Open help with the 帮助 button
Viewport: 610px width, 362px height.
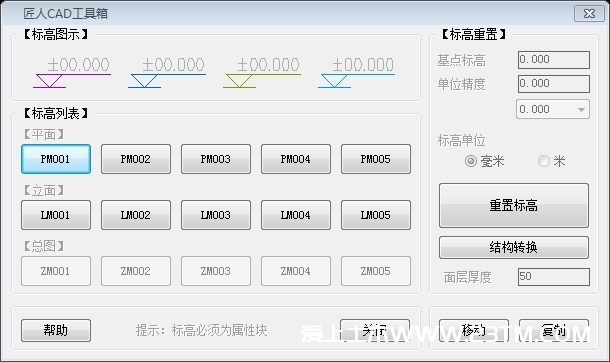(56, 331)
